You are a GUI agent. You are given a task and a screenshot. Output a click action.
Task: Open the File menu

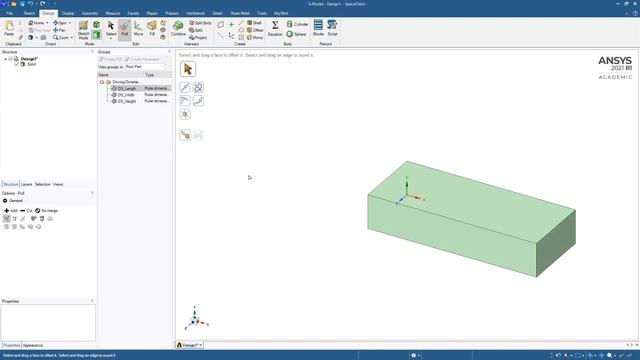(x=9, y=13)
